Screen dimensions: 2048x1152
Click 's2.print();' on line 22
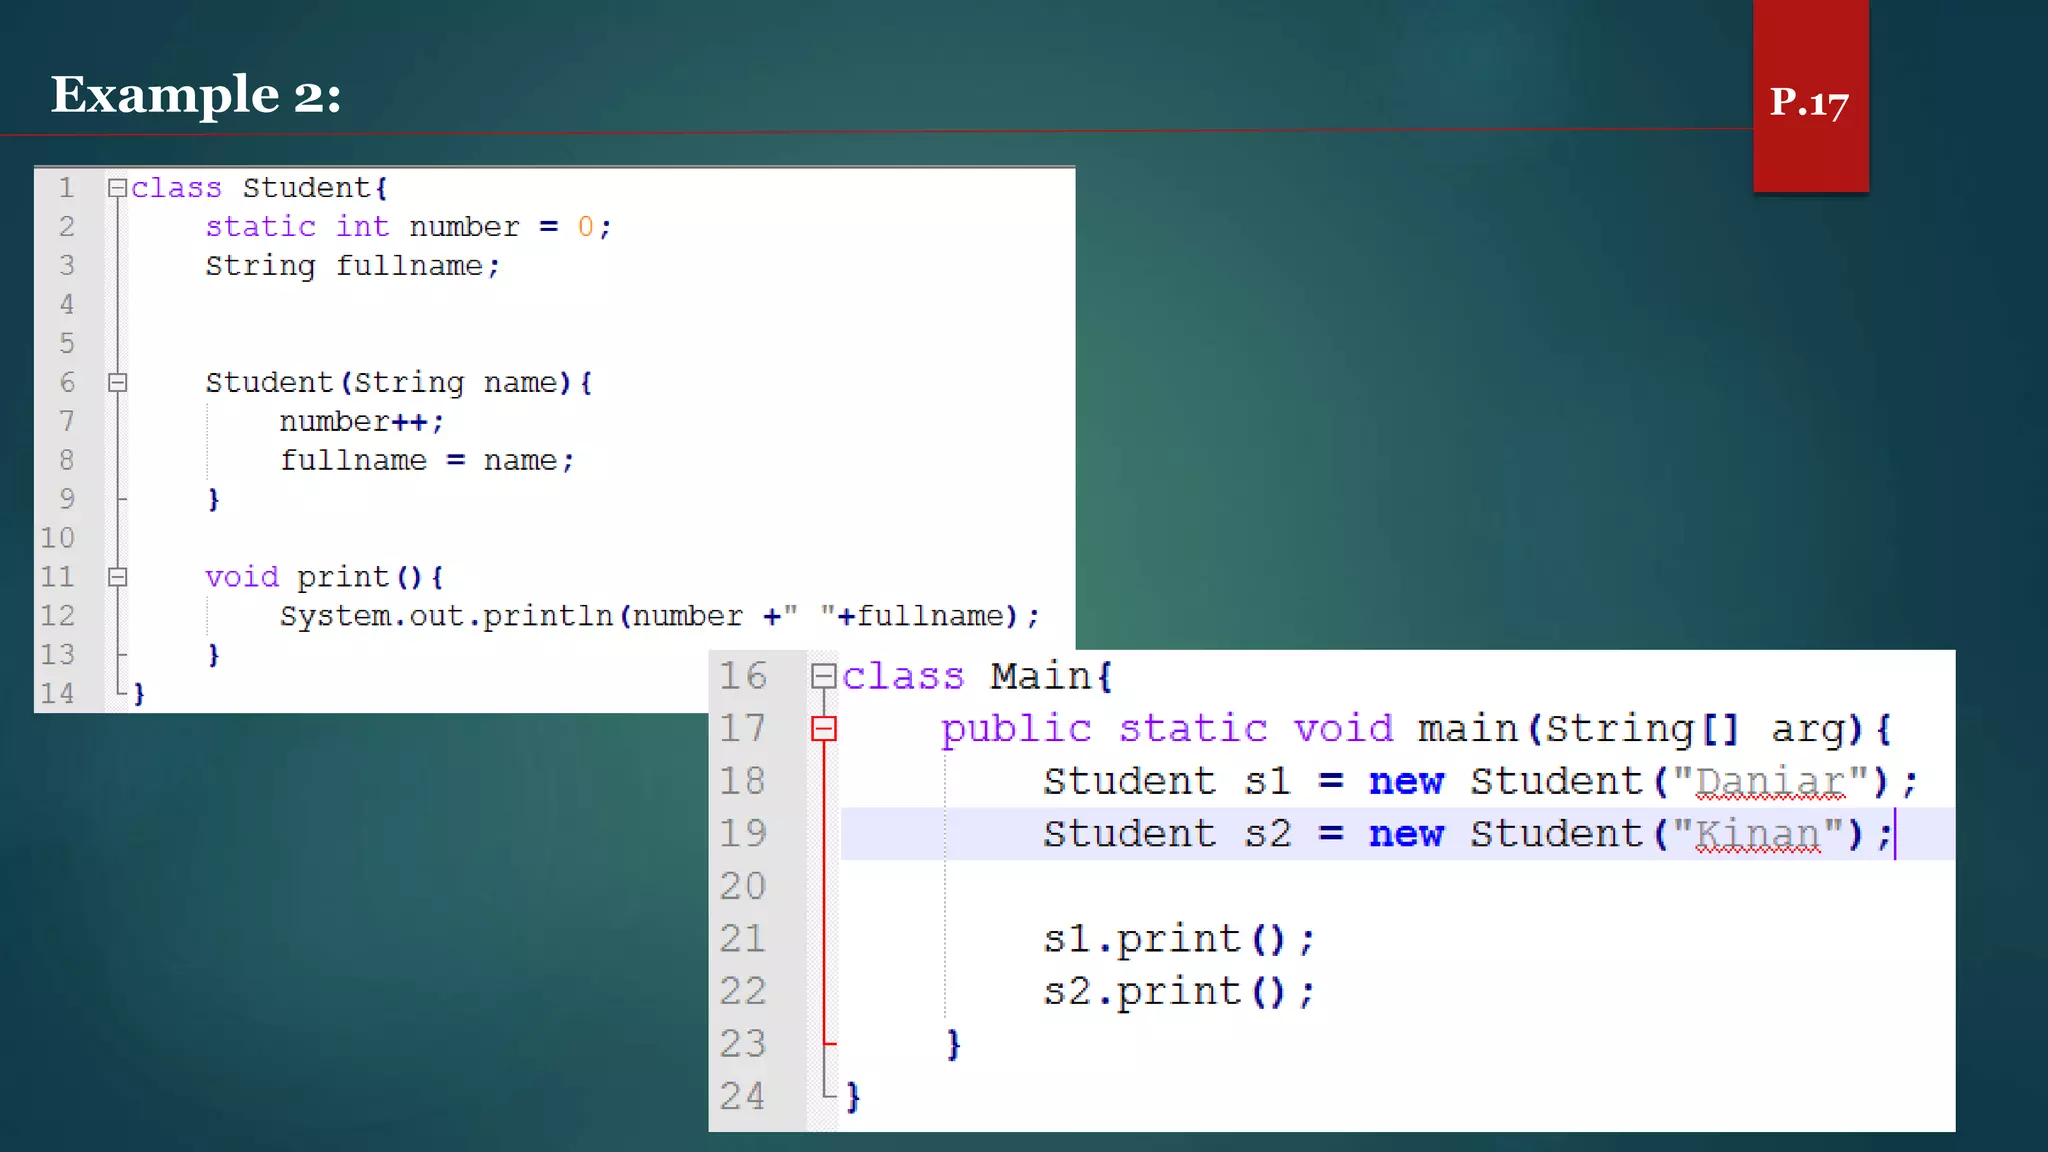(1178, 992)
